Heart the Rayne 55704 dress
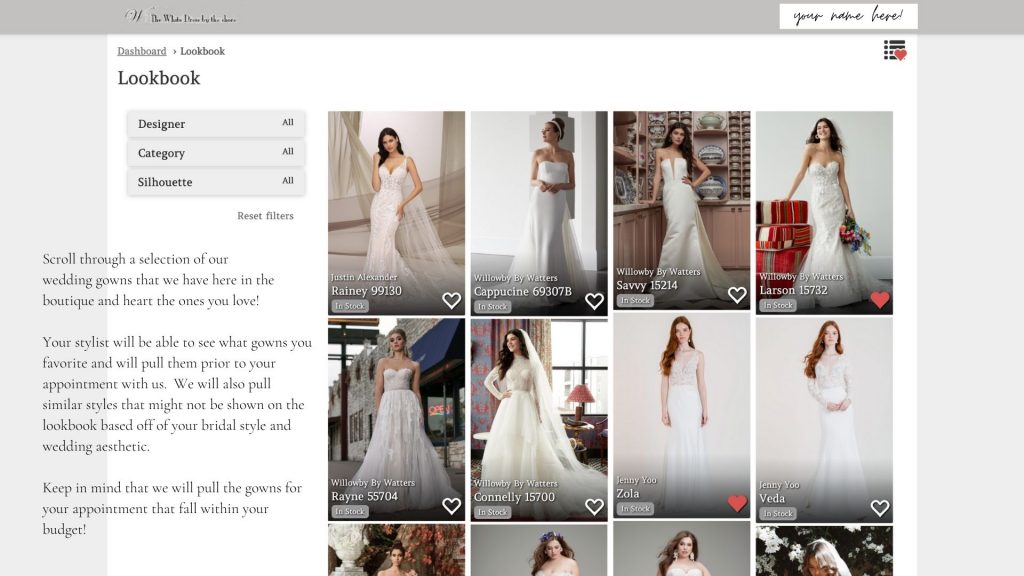The image size is (1024, 576). (x=451, y=506)
